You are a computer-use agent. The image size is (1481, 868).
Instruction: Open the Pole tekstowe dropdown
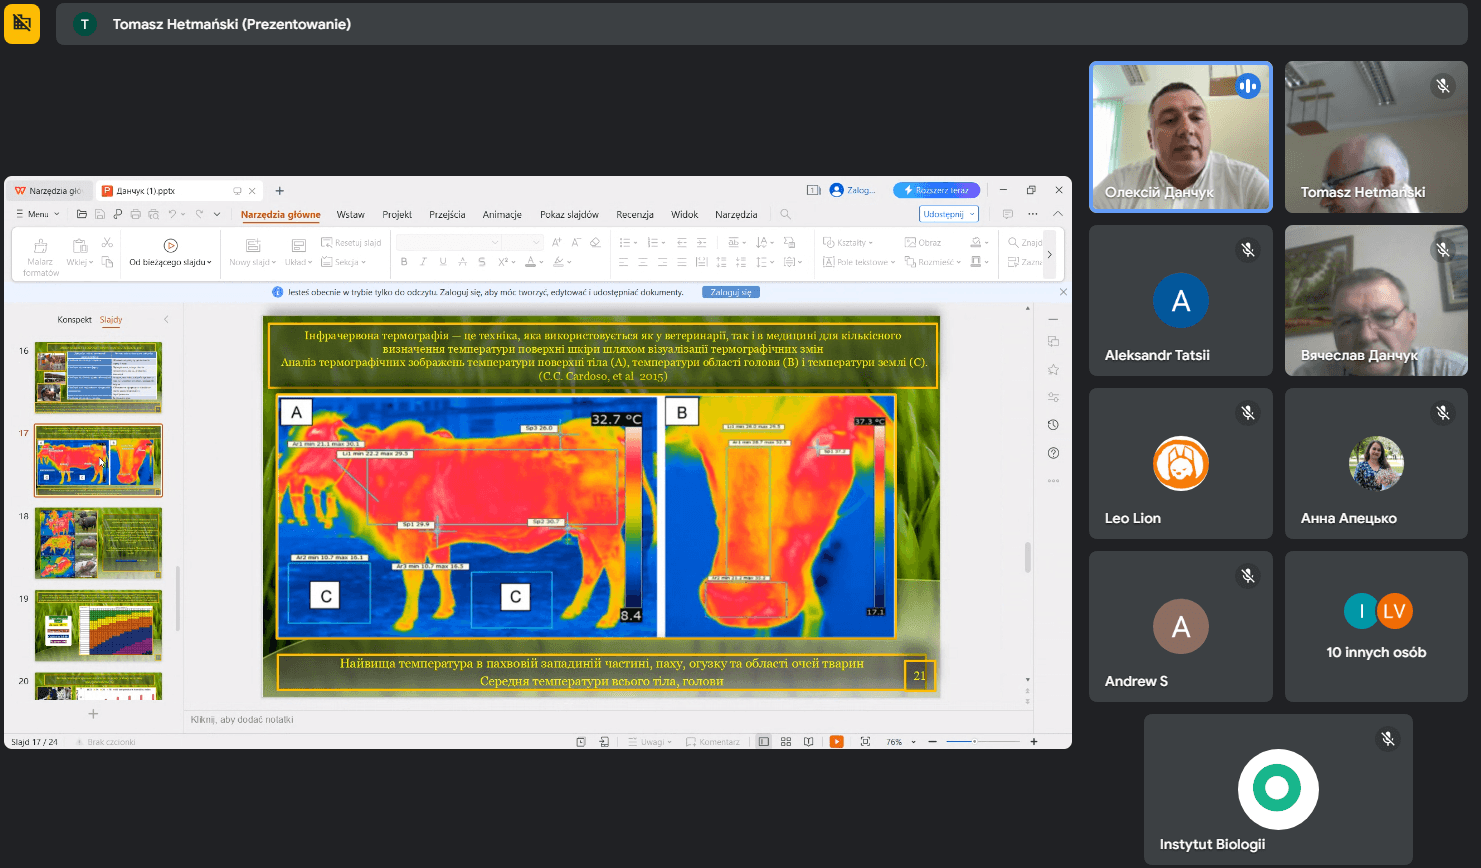(x=859, y=262)
